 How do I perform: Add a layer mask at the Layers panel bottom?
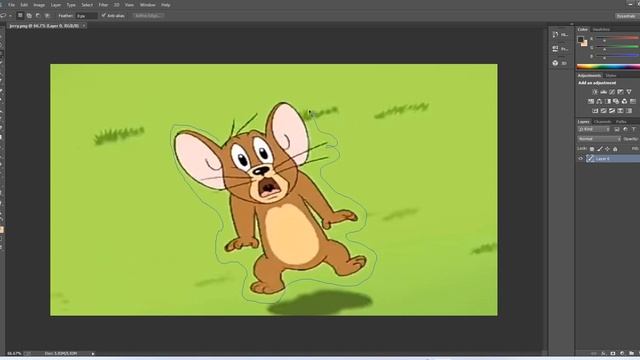tap(613, 353)
